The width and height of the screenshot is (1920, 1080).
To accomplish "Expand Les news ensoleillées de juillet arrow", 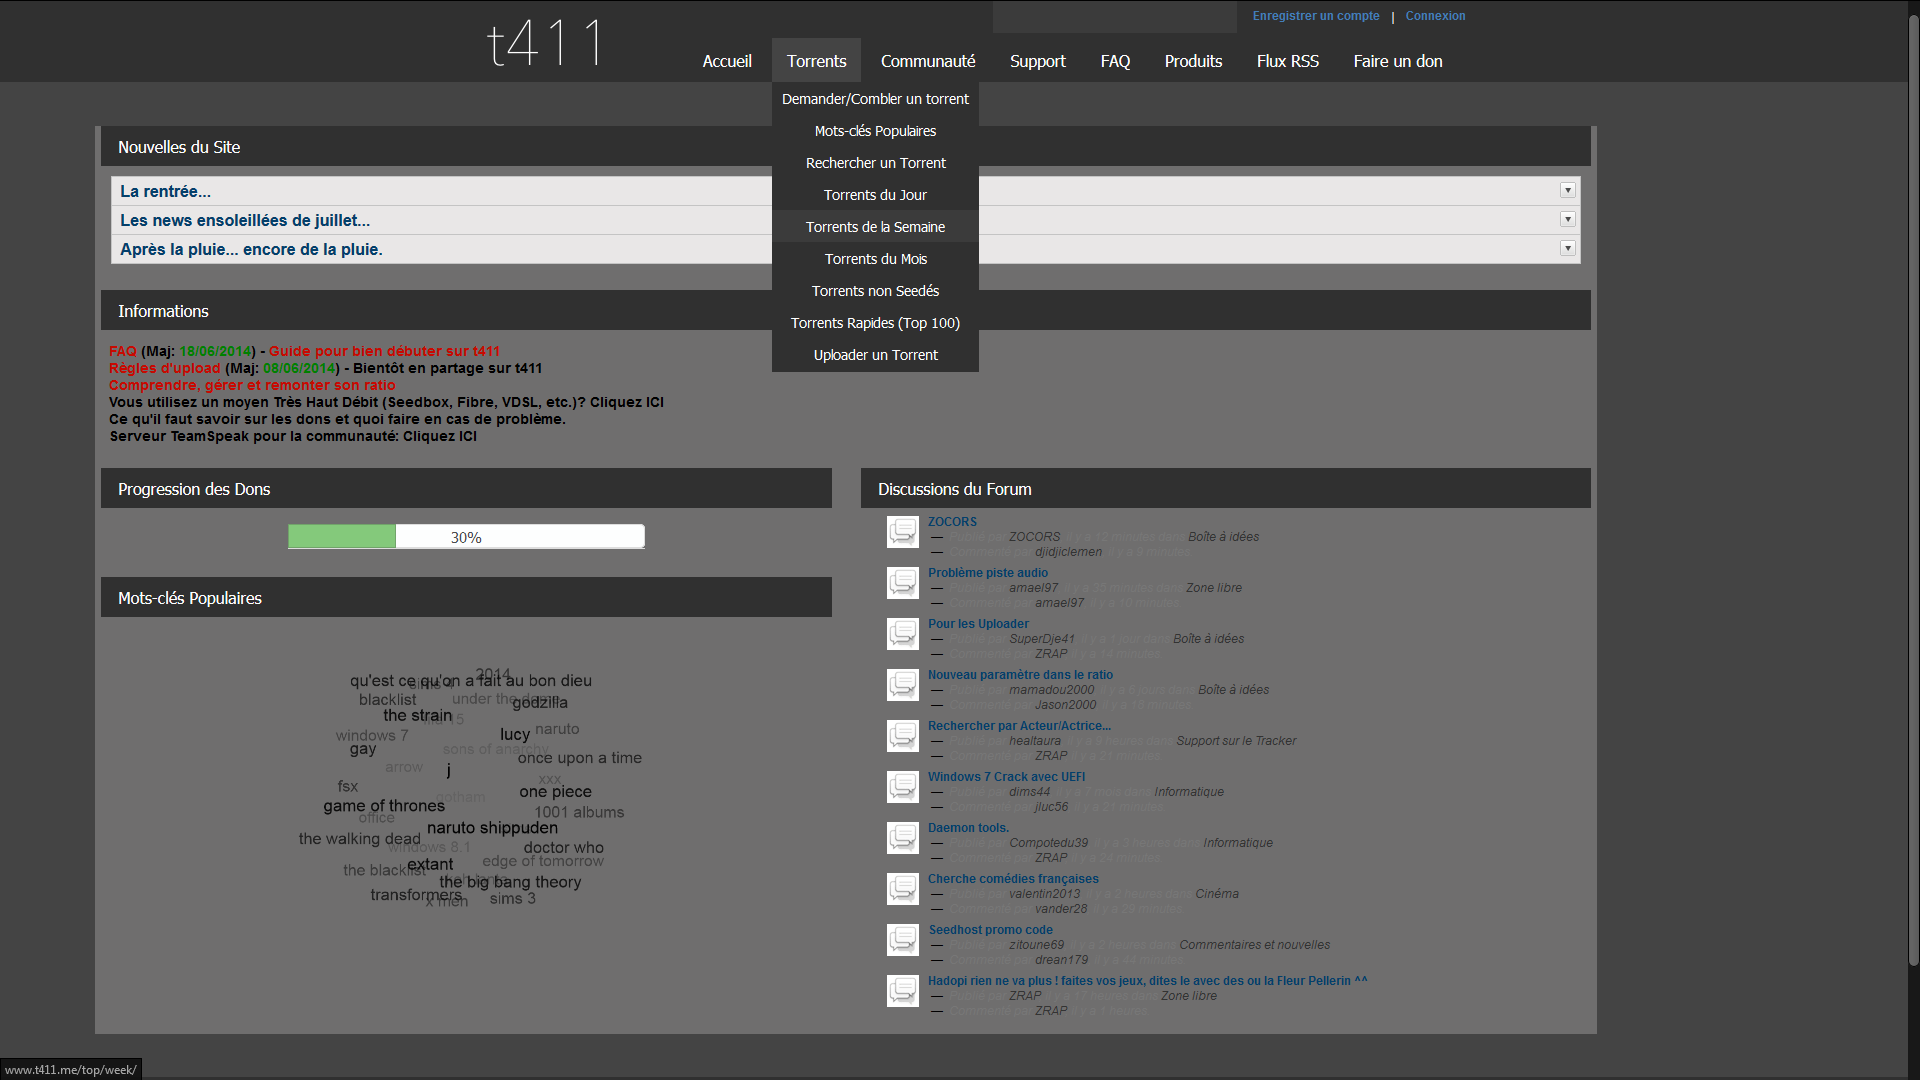I will pyautogui.click(x=1567, y=219).
